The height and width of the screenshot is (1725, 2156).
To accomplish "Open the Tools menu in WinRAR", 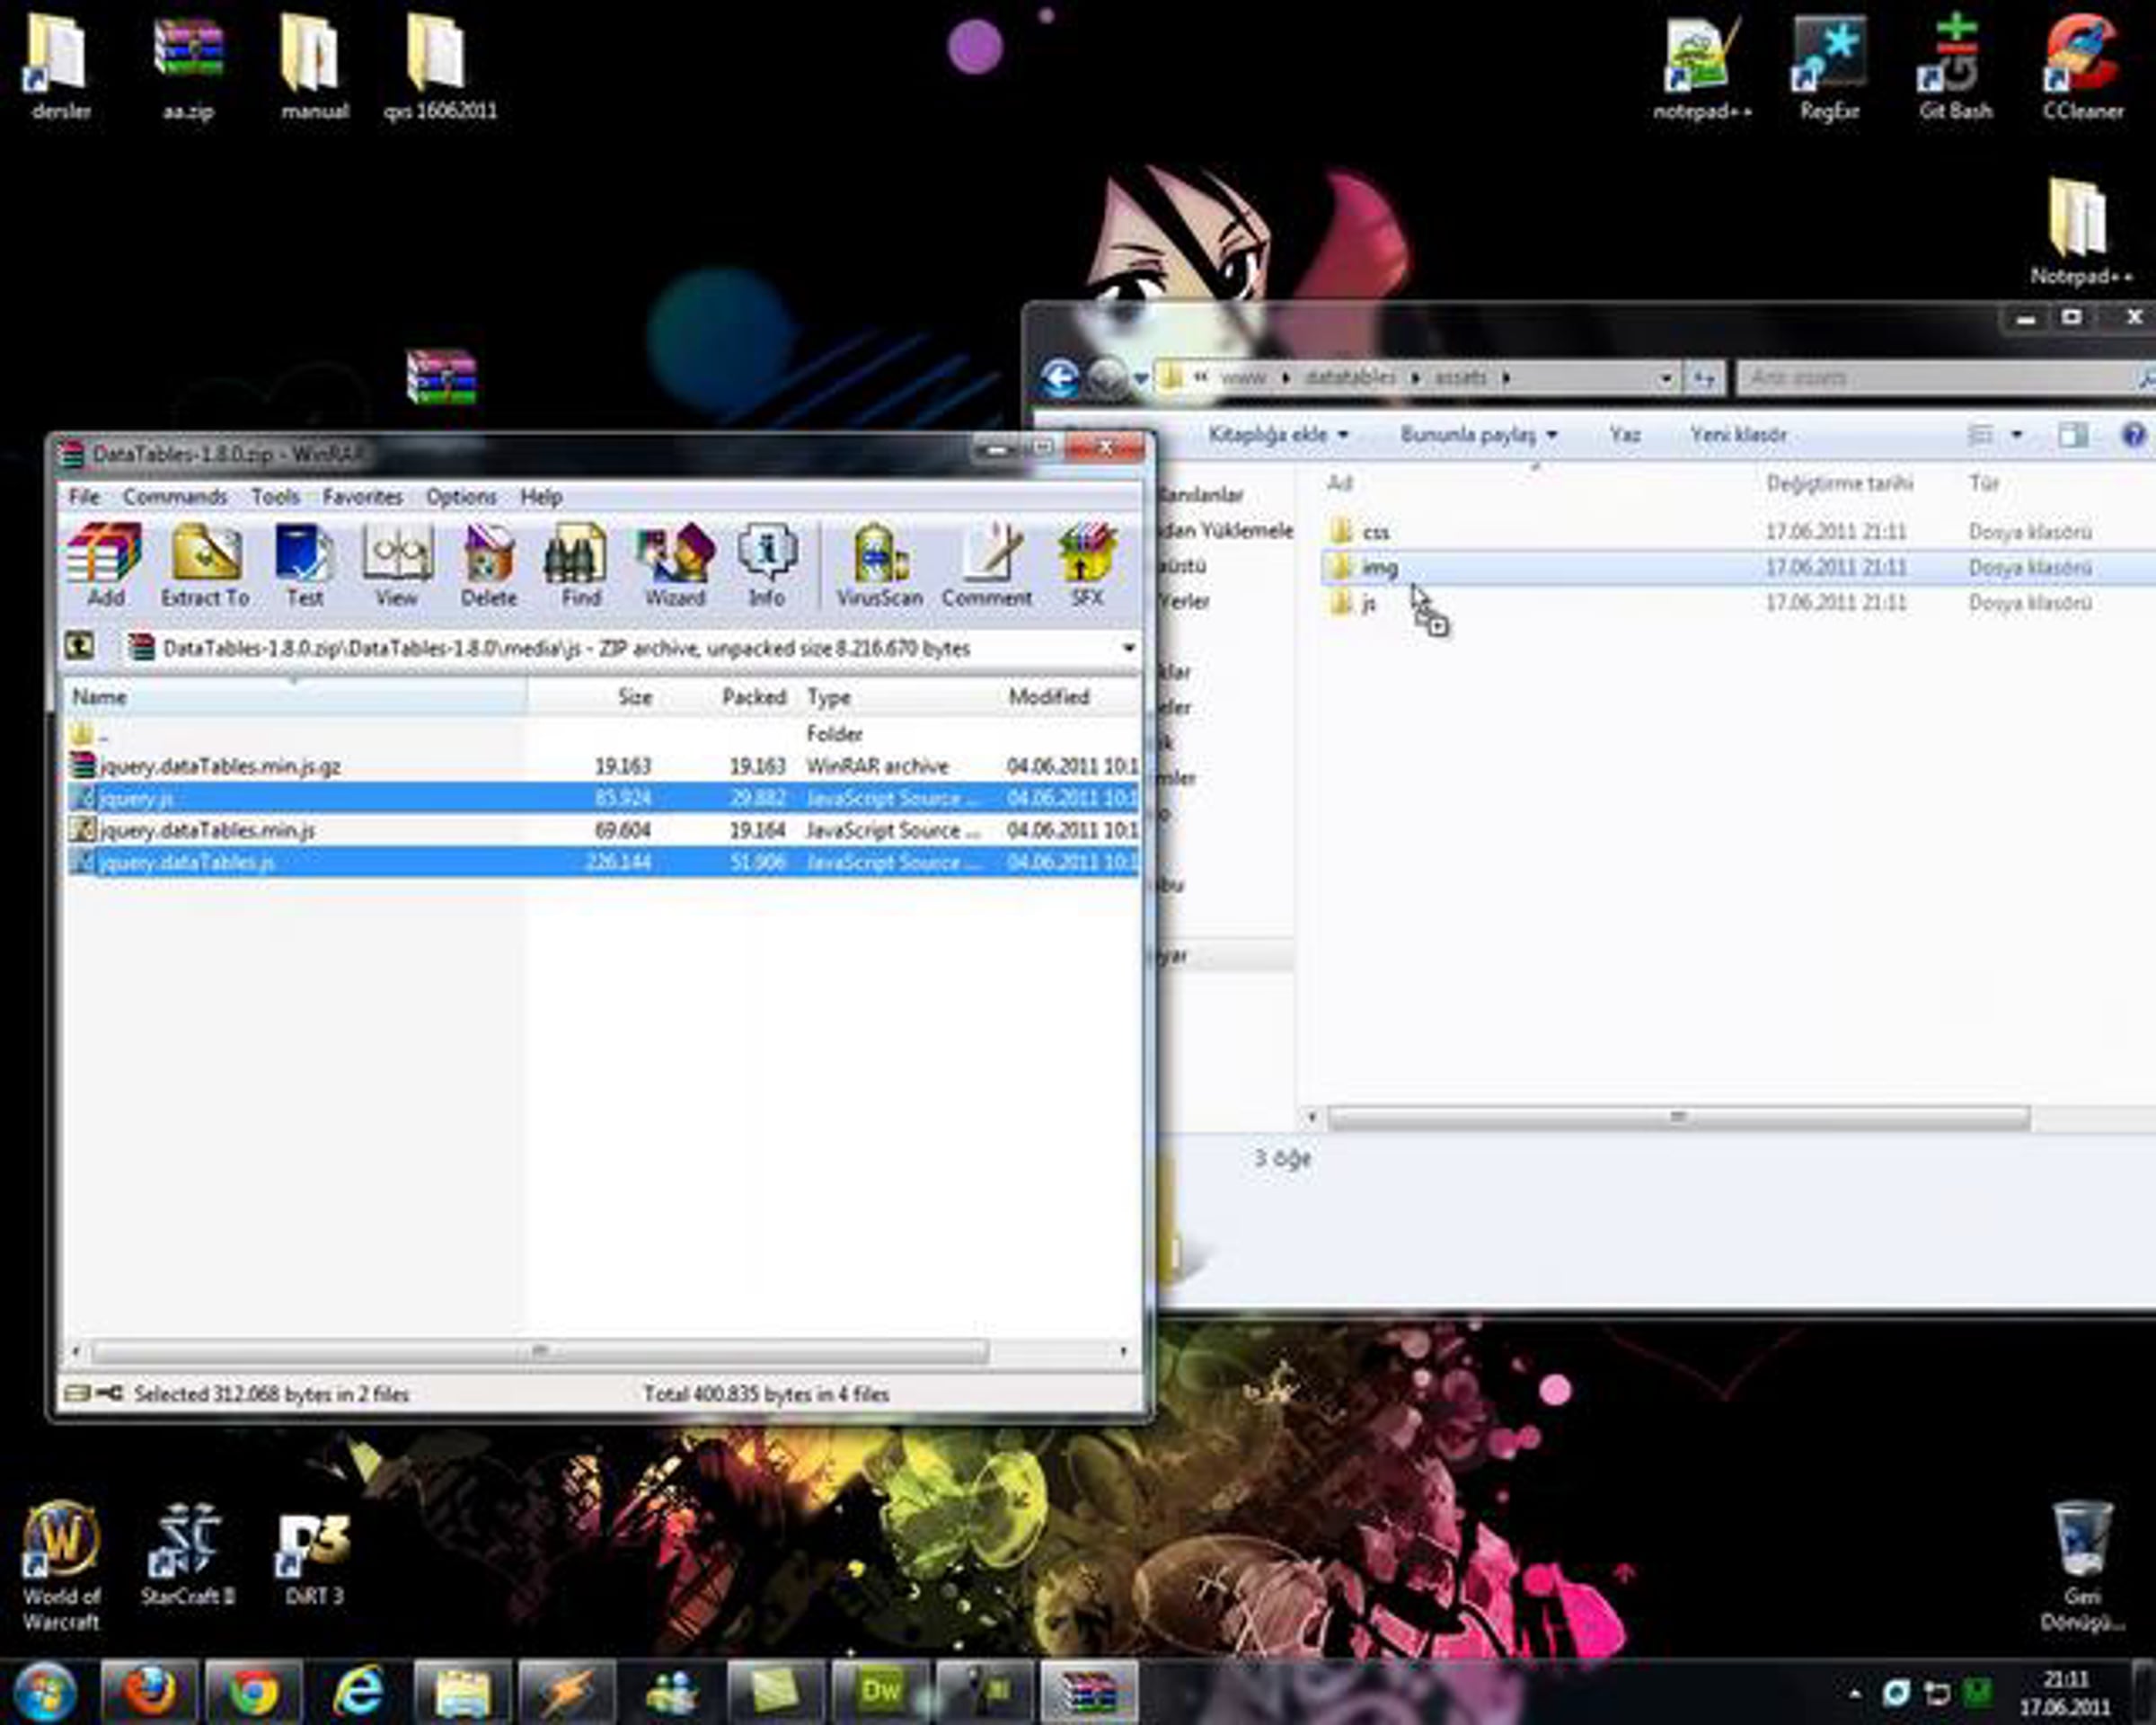I will pyautogui.click(x=275, y=497).
